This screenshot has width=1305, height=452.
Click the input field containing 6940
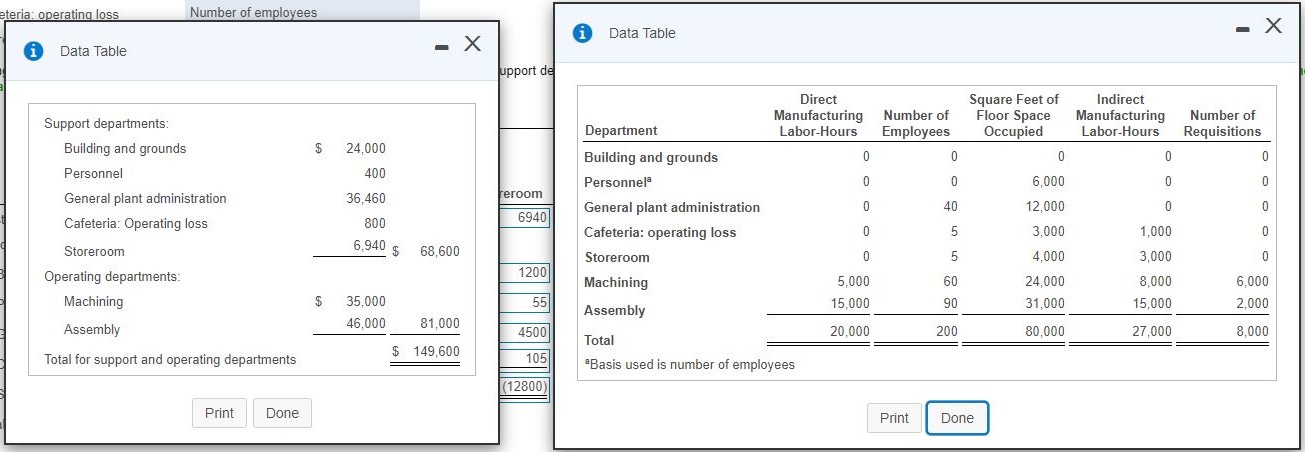[524, 217]
